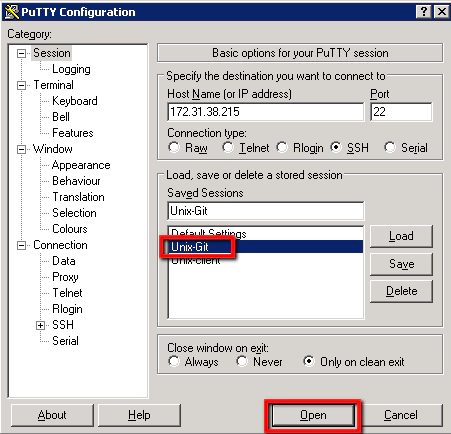Image resolution: width=451 pixels, height=434 pixels.
Task: Expand the SSH tree node
Action: pyautogui.click(x=40, y=325)
